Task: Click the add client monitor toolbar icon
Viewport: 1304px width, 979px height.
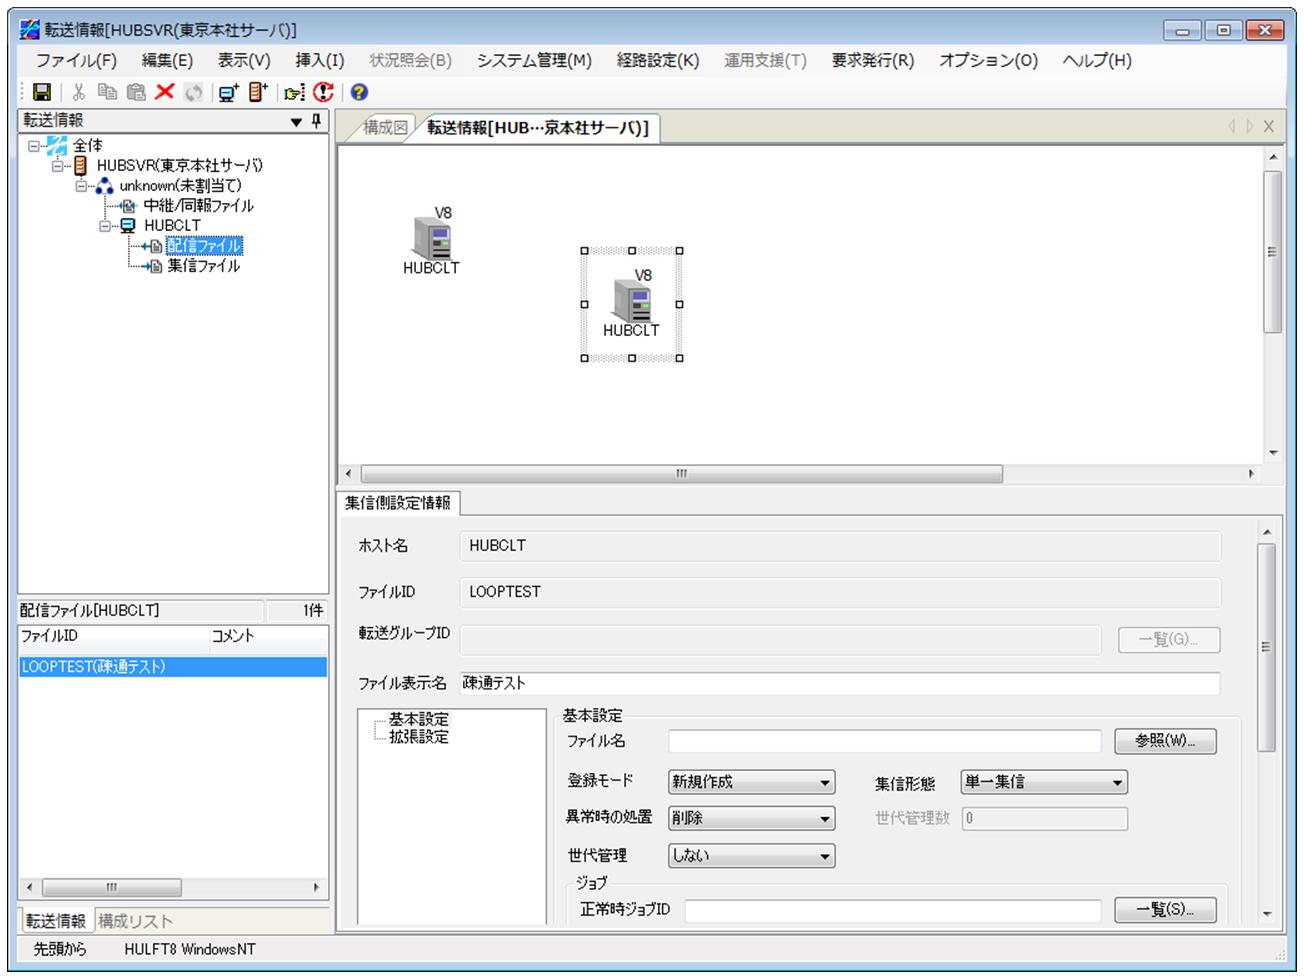Action: point(229,92)
